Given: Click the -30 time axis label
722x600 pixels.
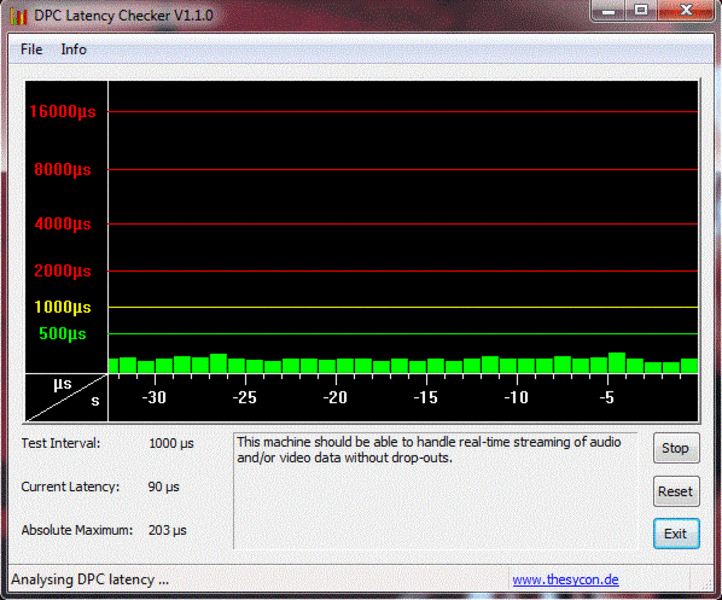Looking at the screenshot, I should coord(154,397).
